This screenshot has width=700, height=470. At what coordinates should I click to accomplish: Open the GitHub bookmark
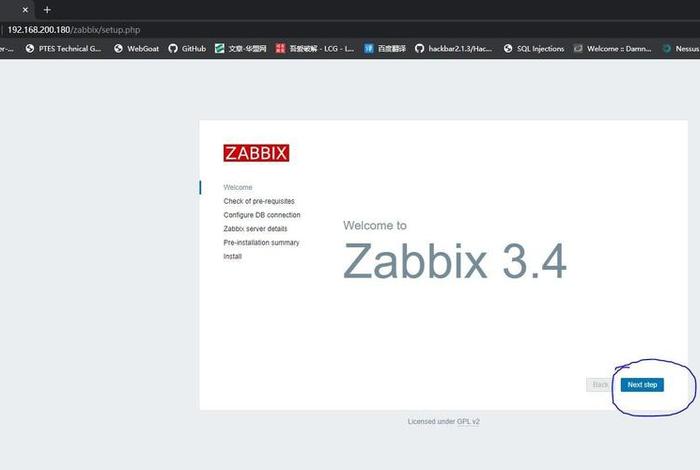pos(187,49)
